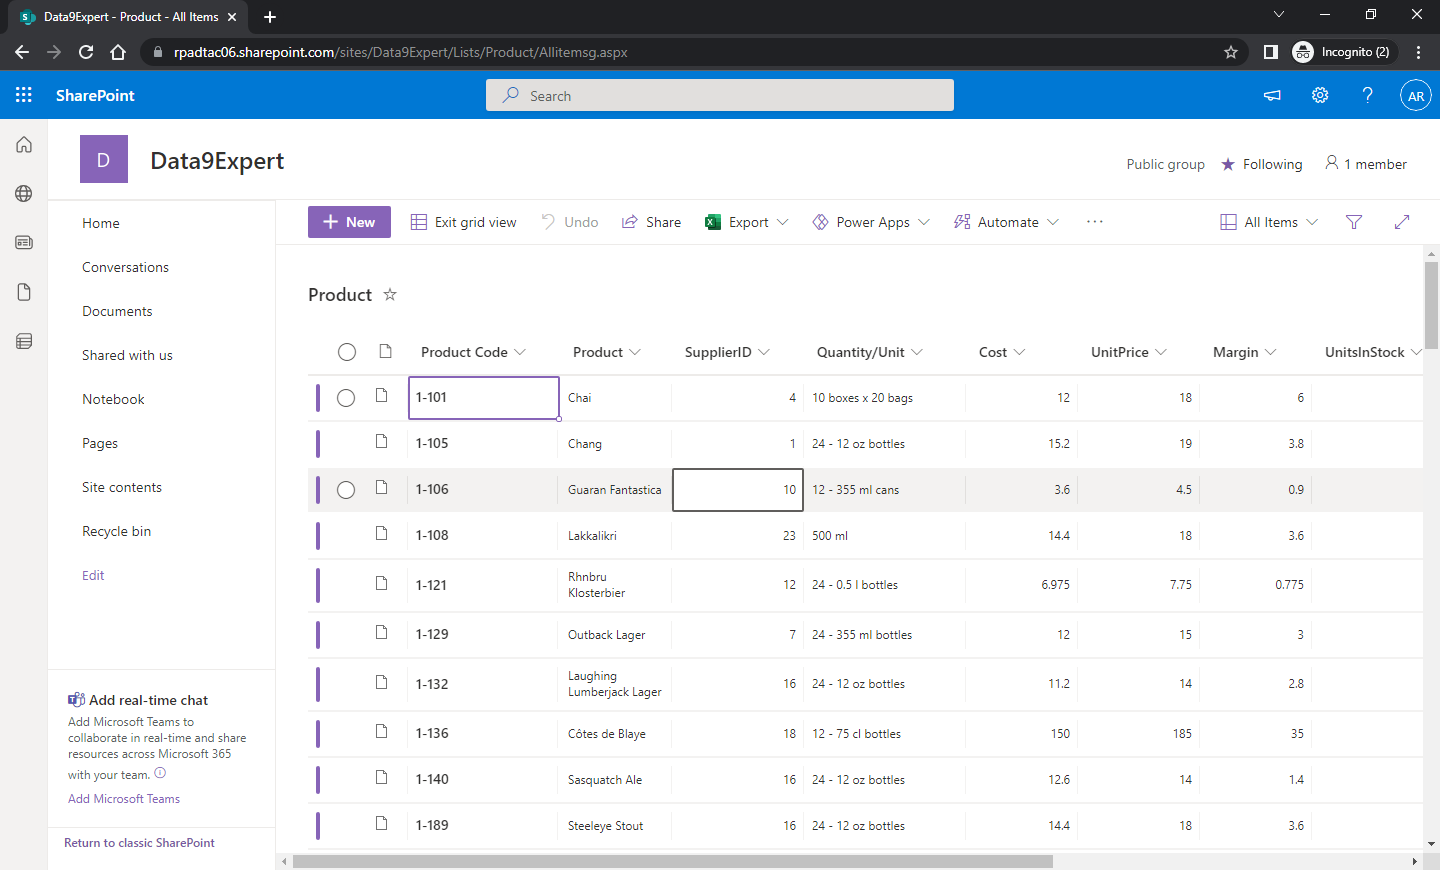Select the Home icon in left rail
The width and height of the screenshot is (1440, 870).
click(x=23, y=144)
